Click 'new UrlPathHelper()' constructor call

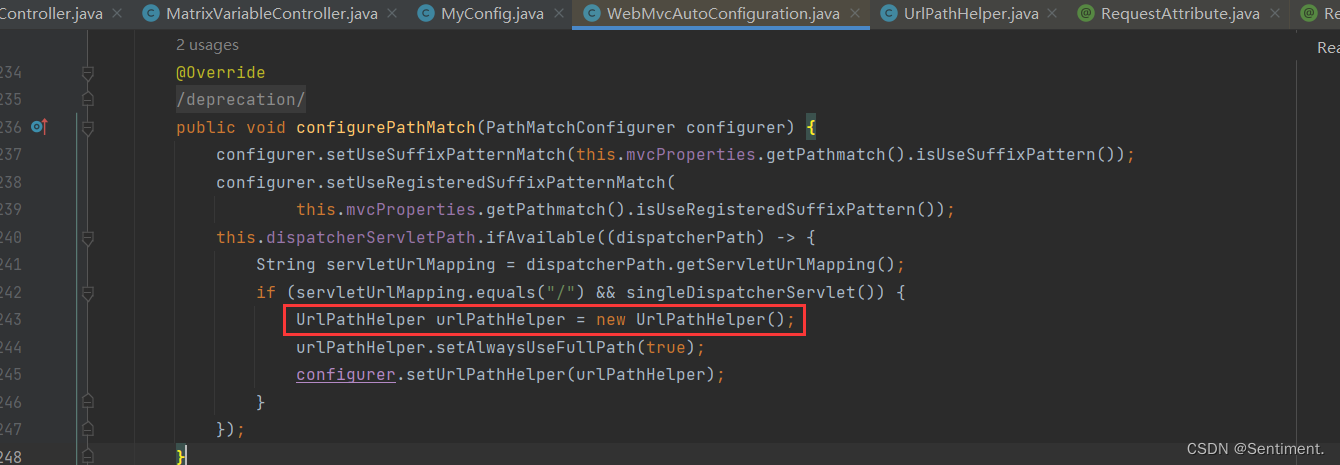pos(690,320)
